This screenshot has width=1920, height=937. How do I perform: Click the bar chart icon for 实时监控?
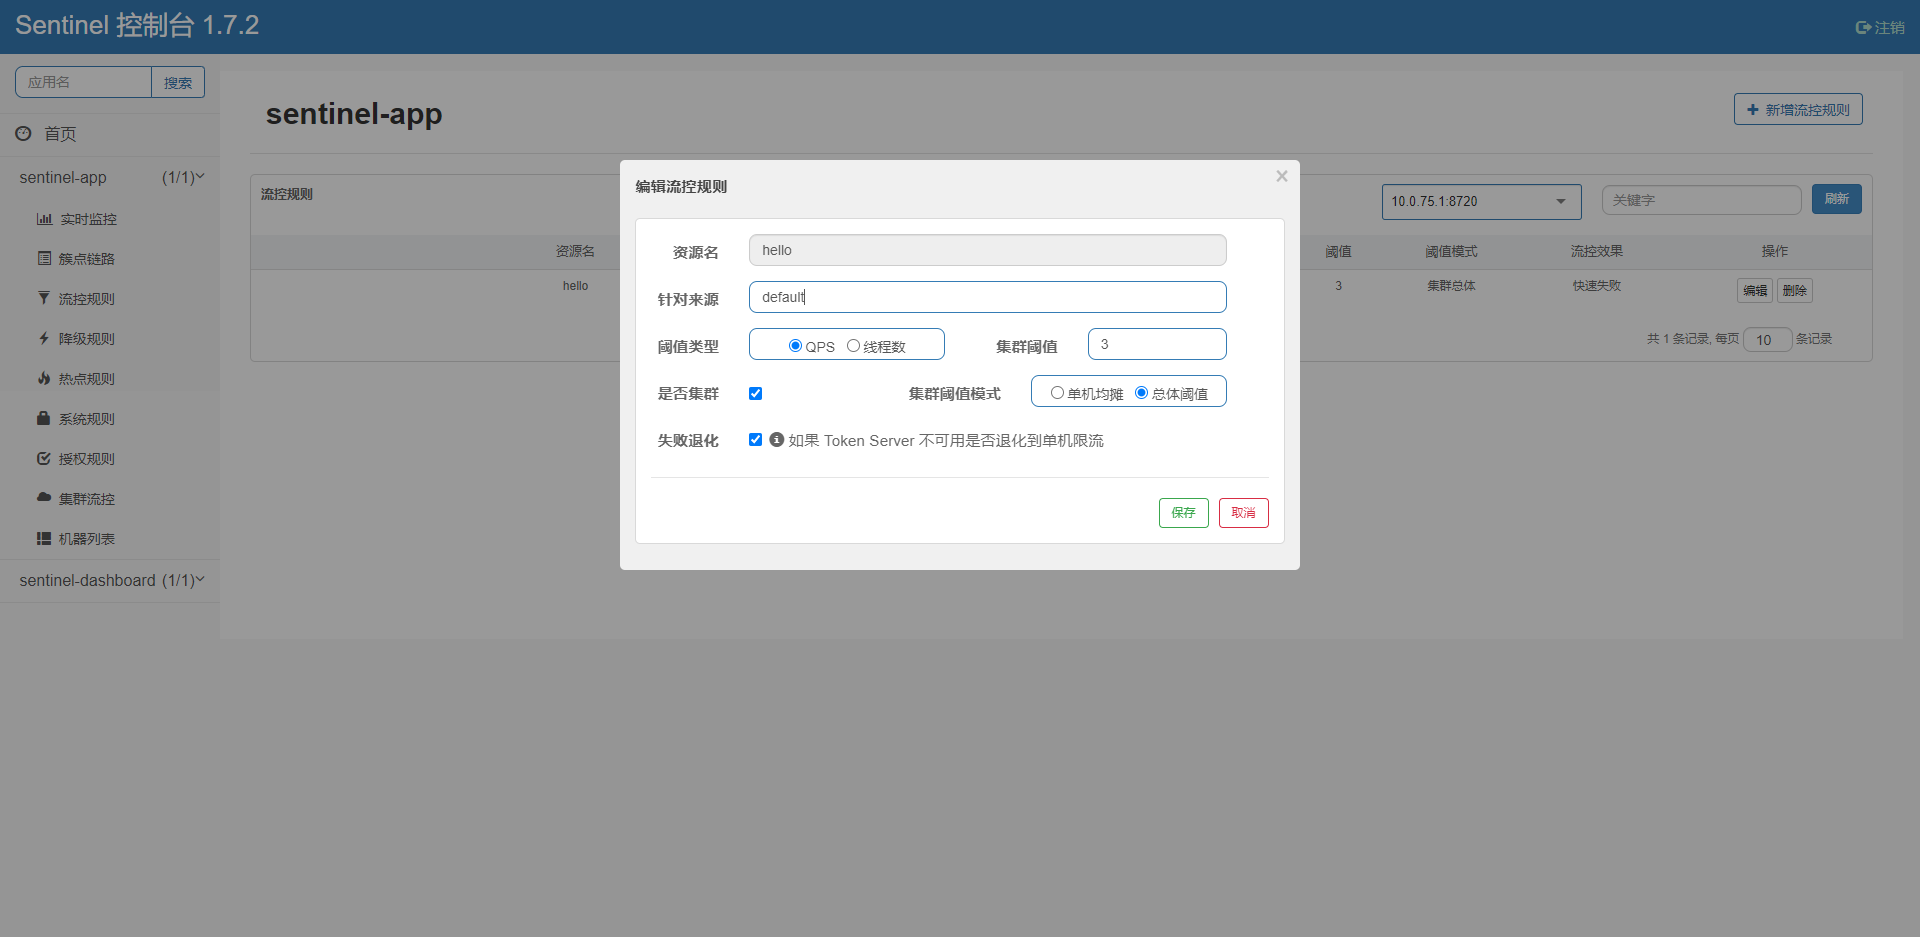pos(44,219)
